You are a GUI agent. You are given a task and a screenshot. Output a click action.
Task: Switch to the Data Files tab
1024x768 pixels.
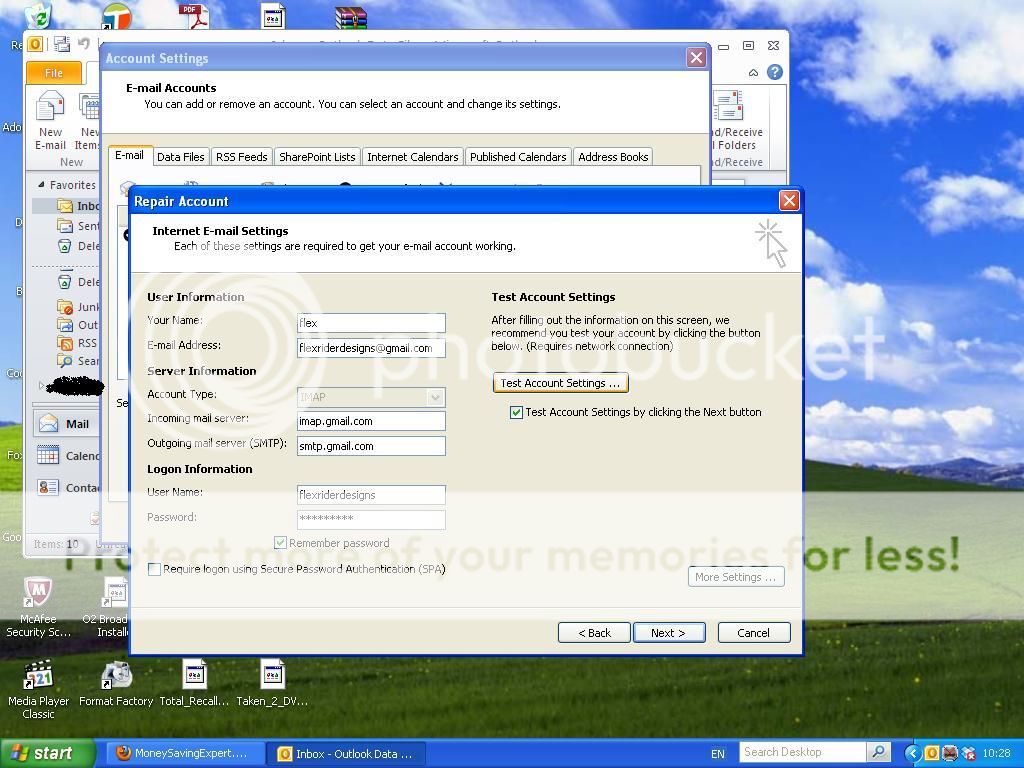[x=181, y=157]
